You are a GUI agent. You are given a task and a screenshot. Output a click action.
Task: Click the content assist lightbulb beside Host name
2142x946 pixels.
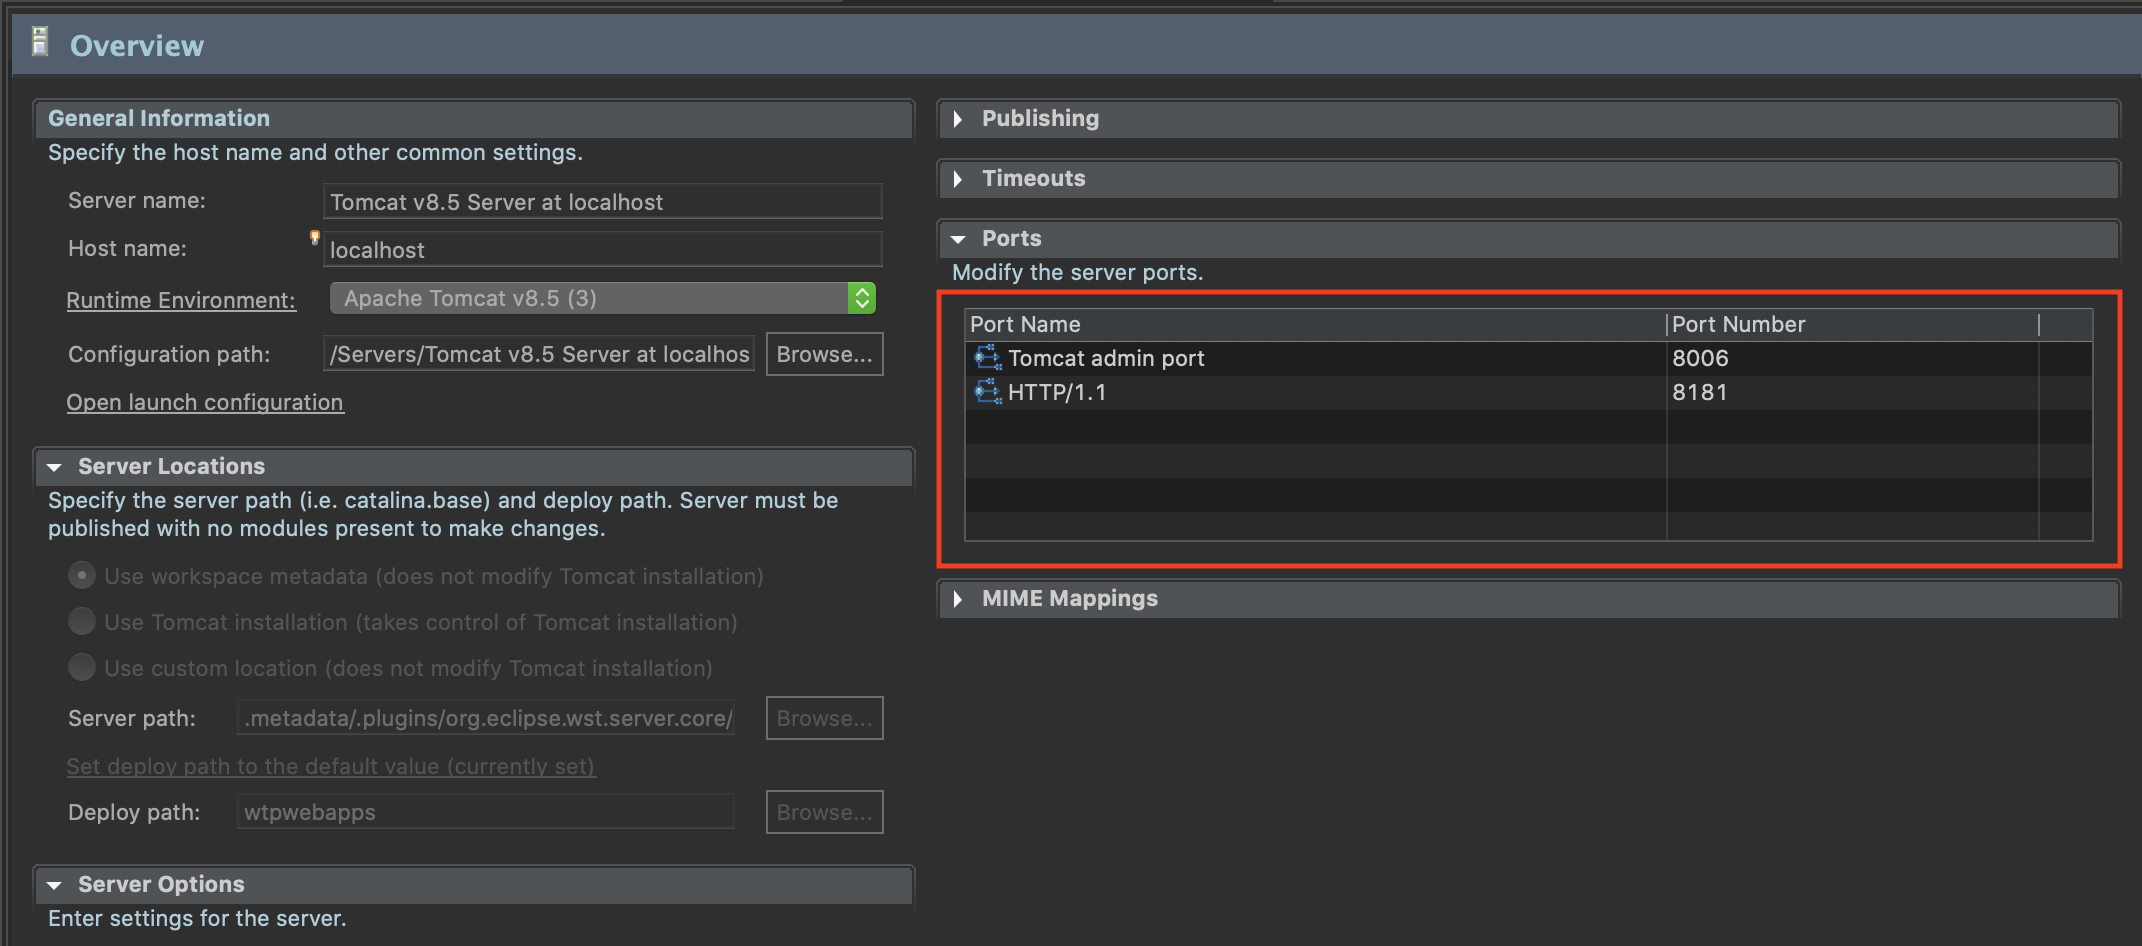315,237
